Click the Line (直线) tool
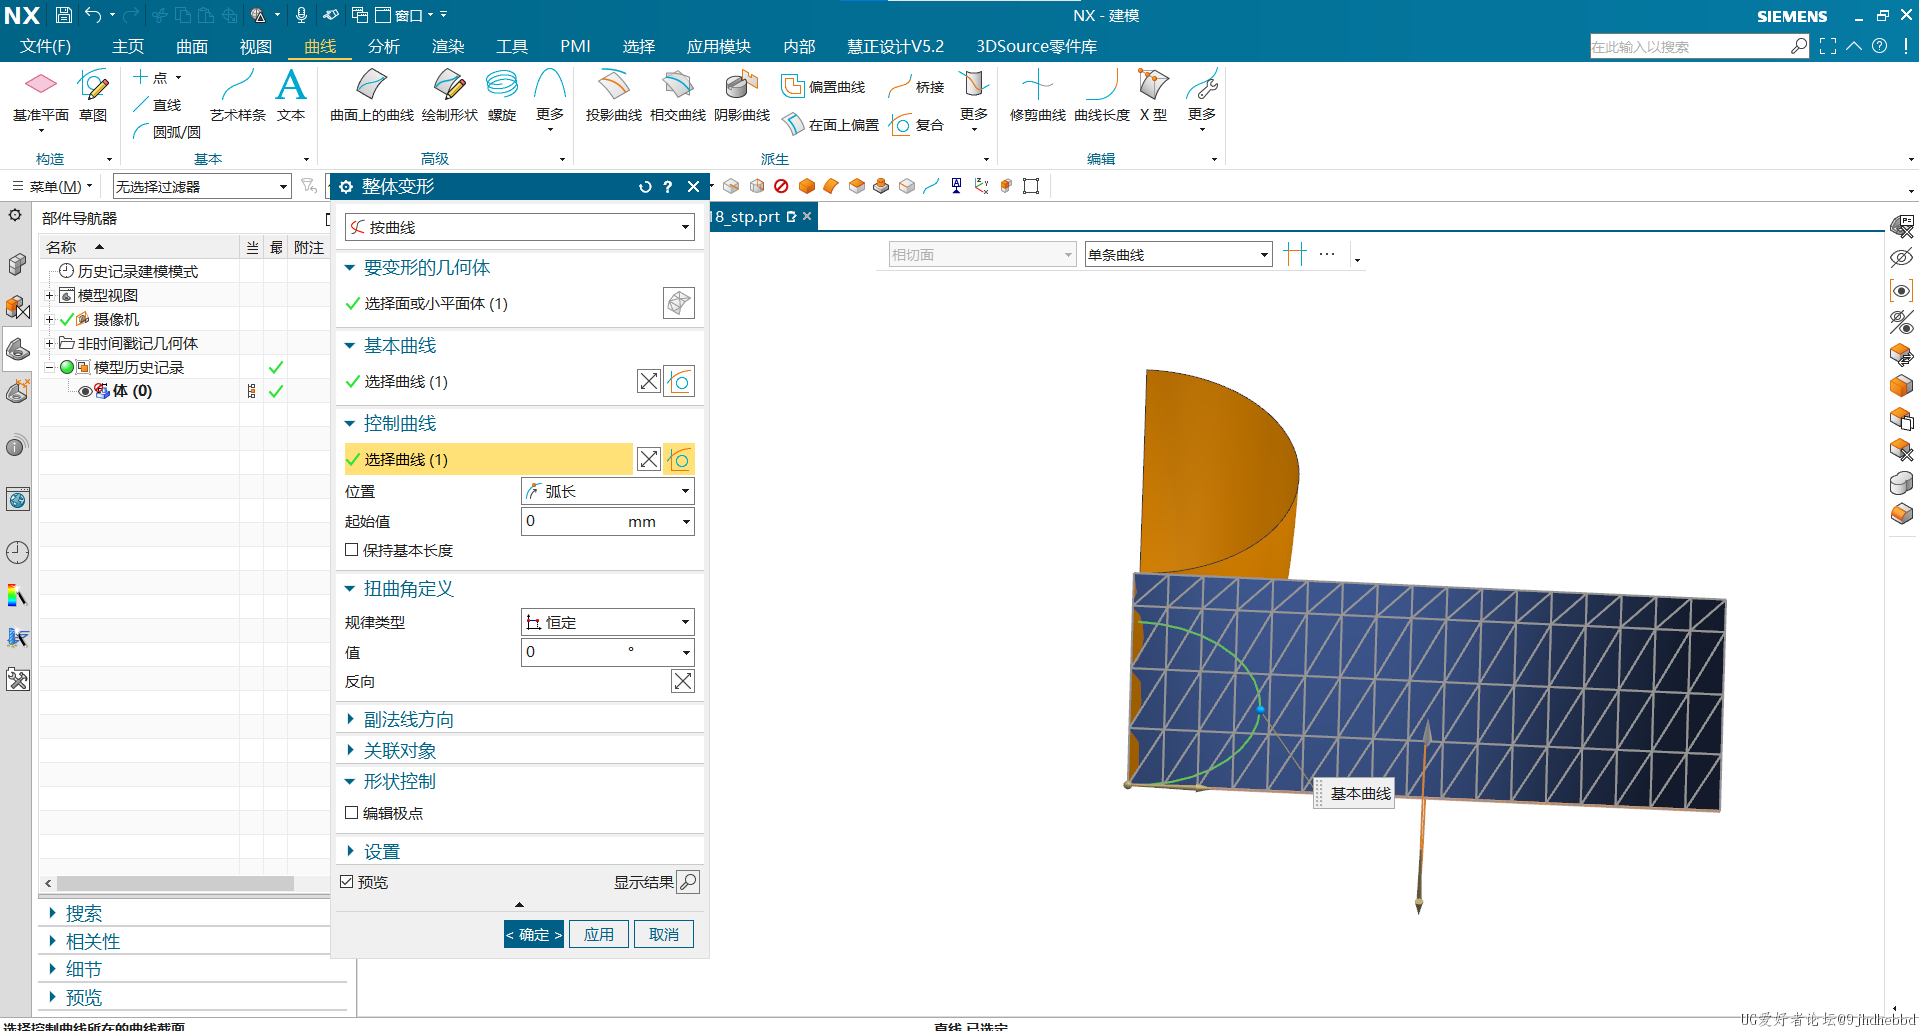 [x=158, y=105]
